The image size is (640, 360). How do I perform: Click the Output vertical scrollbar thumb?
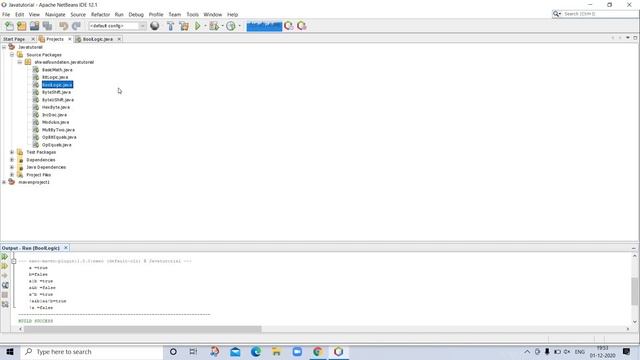(634, 291)
